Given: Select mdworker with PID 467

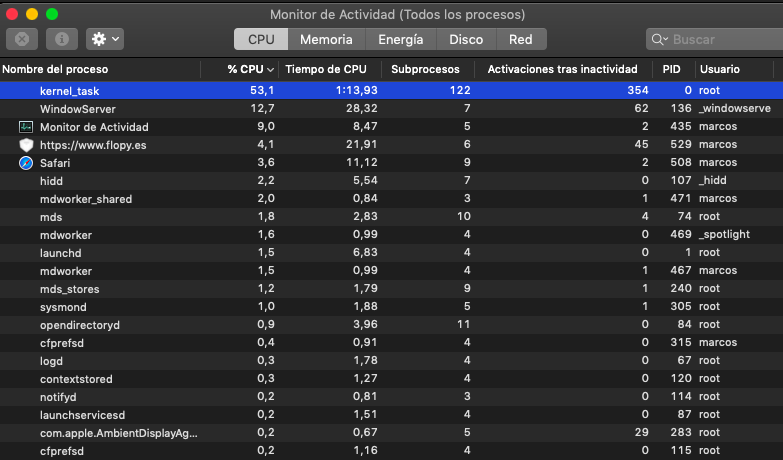Looking at the screenshot, I should 66,271.
